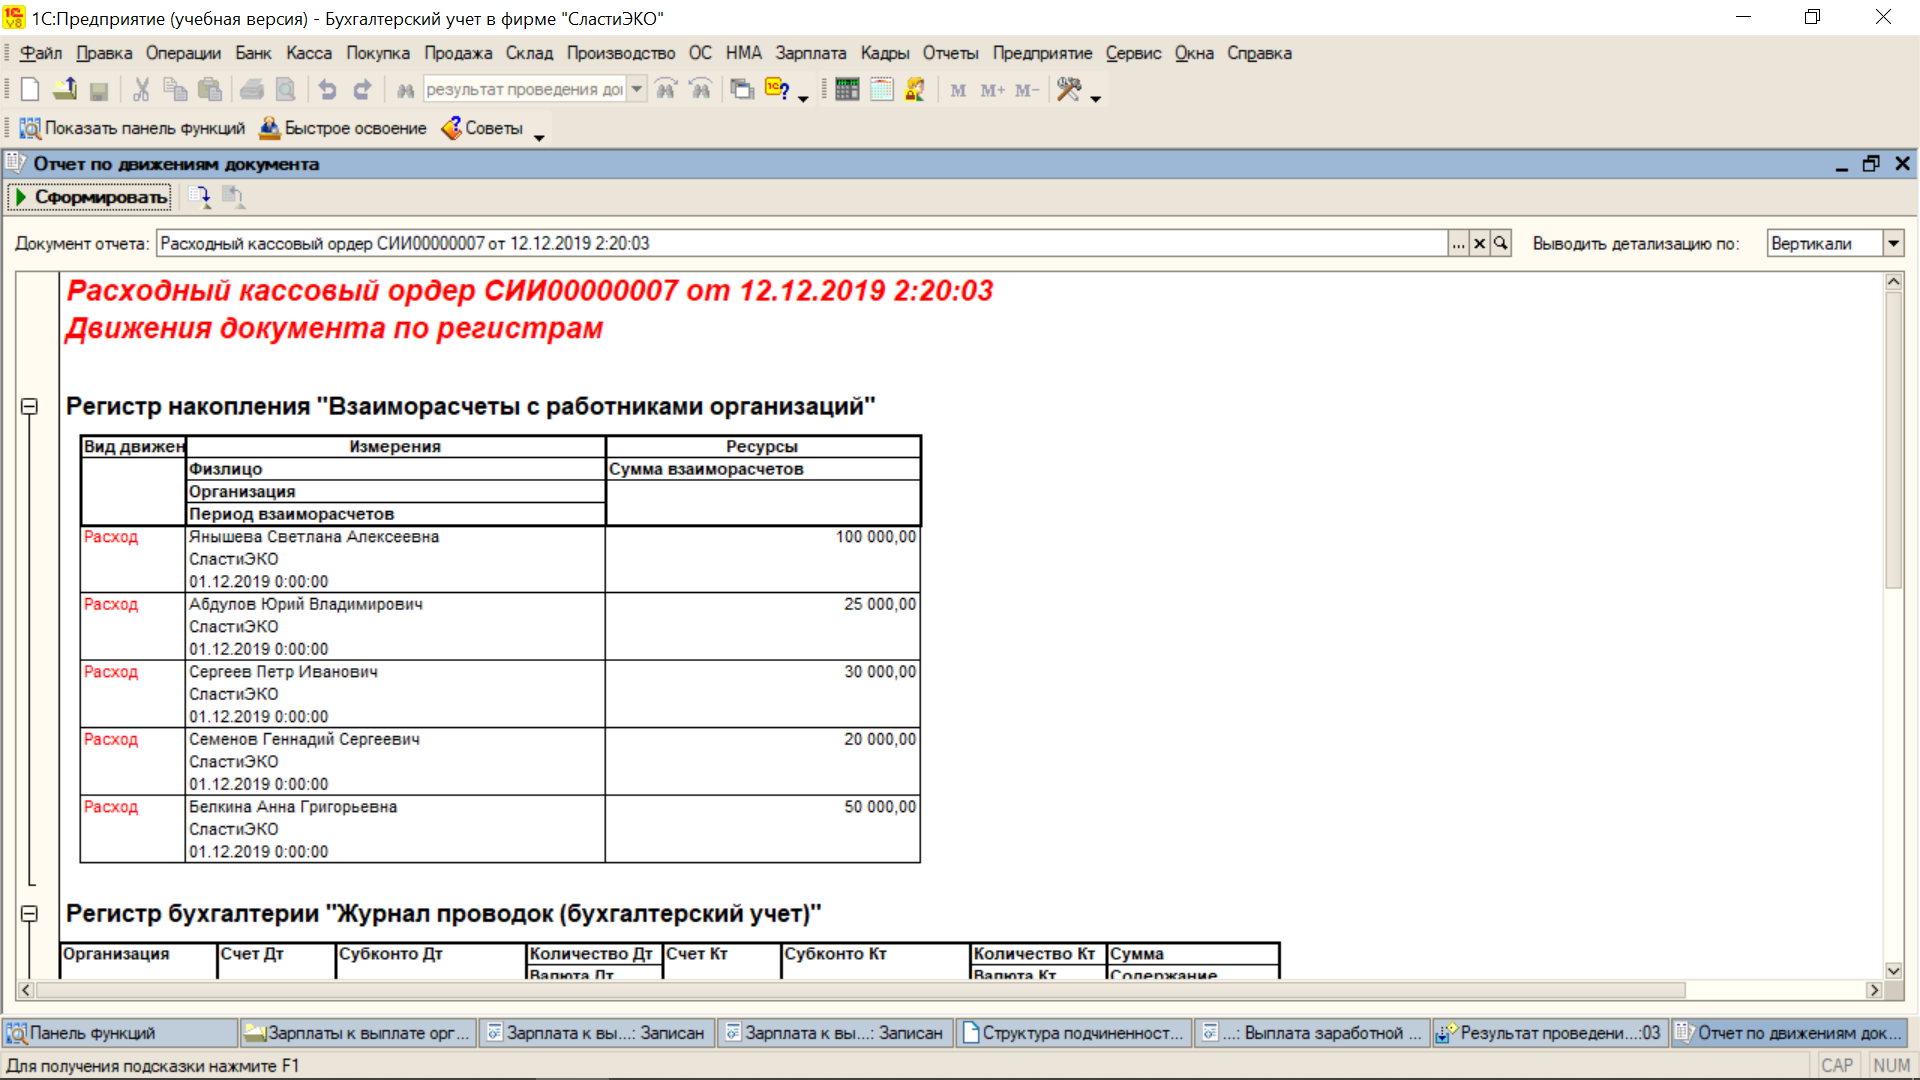Click the Сформировать button
This screenshot has height=1080, width=1920.
tap(90, 197)
